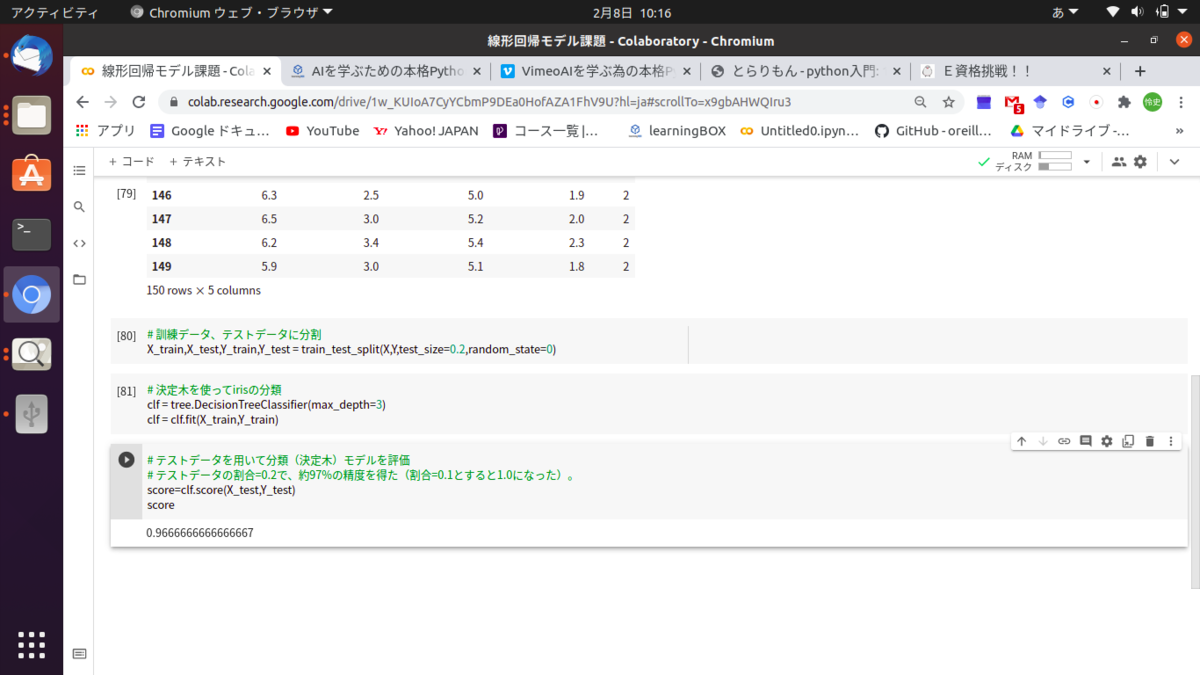Open the GitHub - oreill... bookmark
Screen dimensions: 1200x675
(x=933, y=130)
